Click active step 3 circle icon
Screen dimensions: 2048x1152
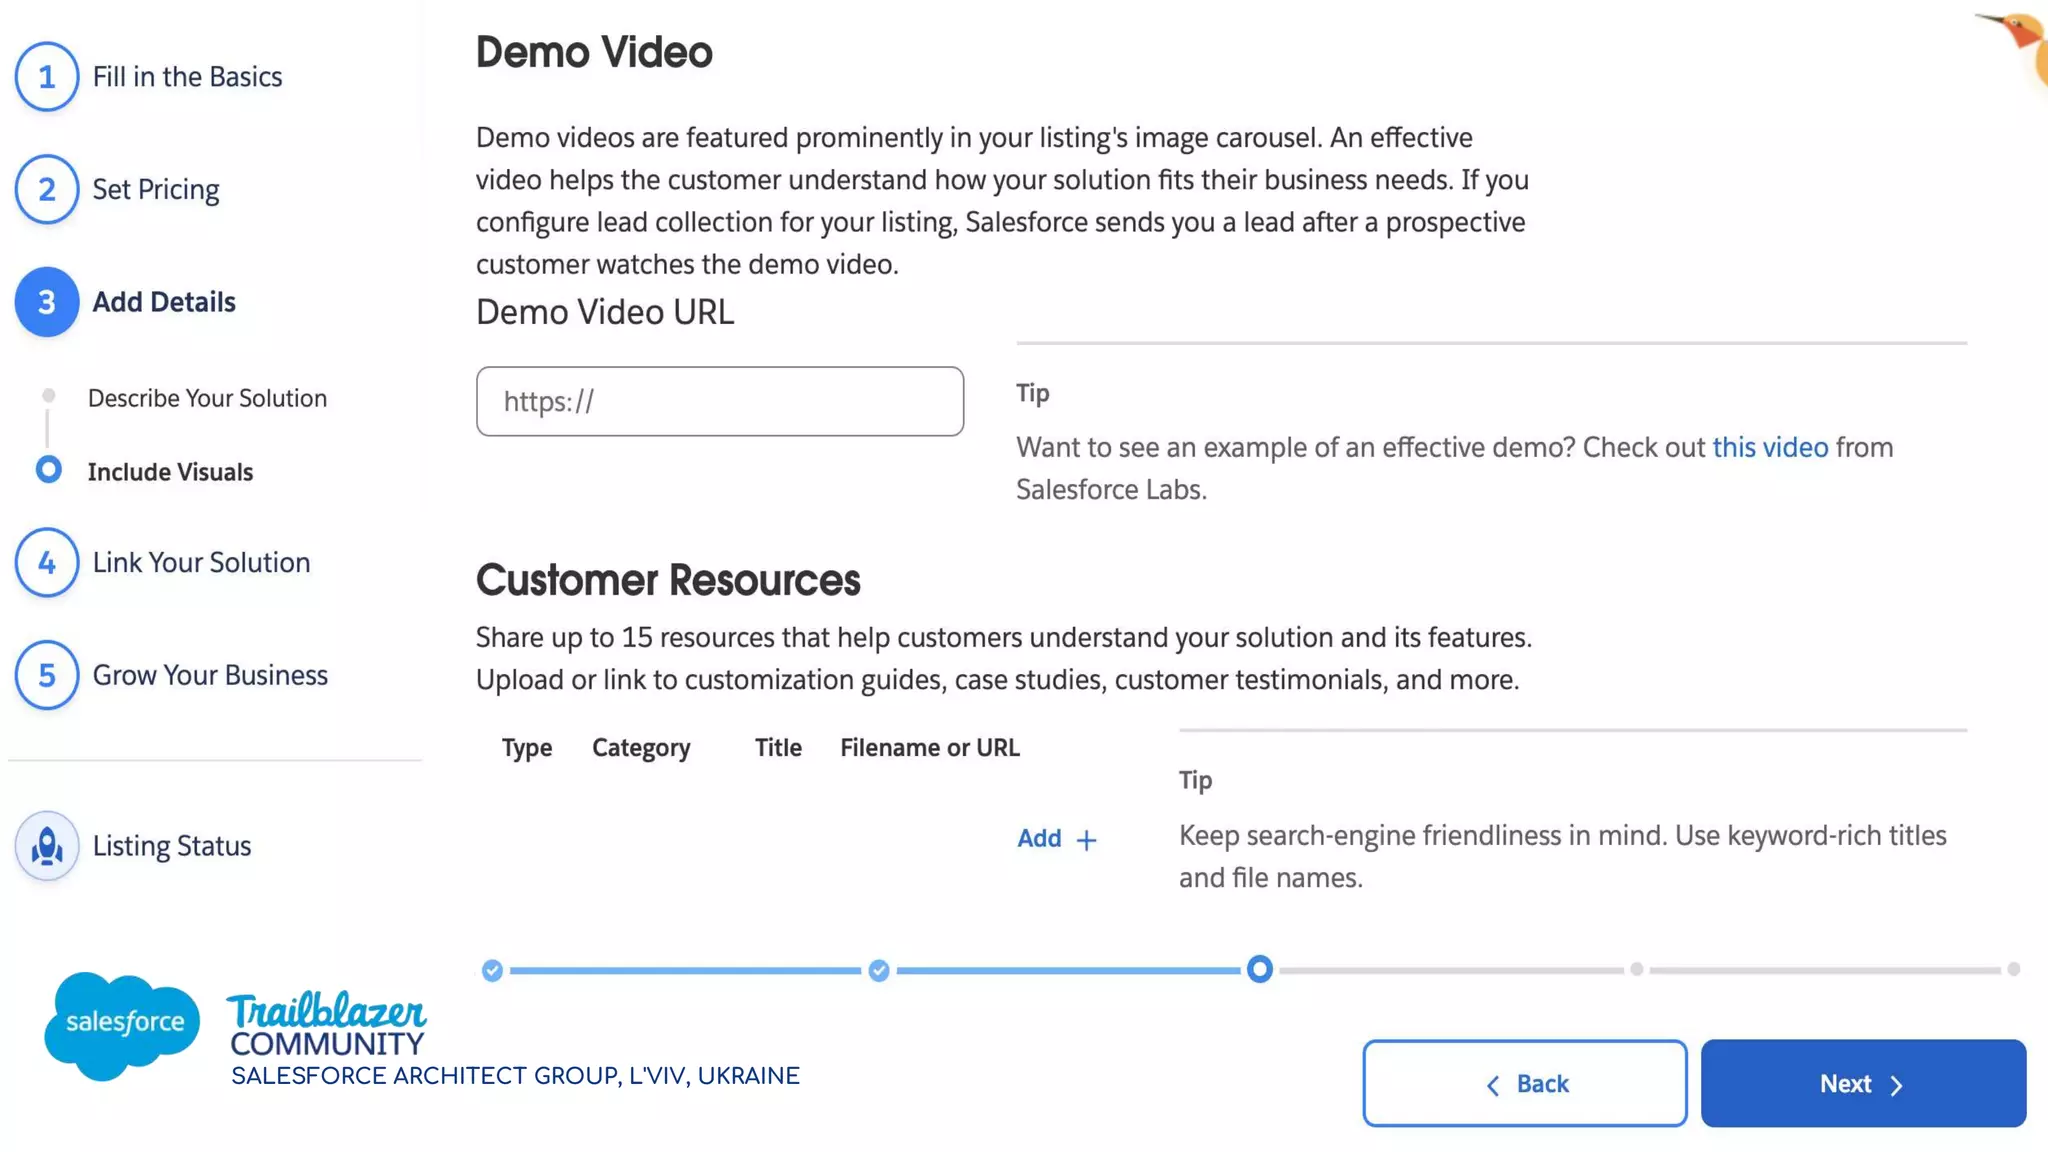47,302
